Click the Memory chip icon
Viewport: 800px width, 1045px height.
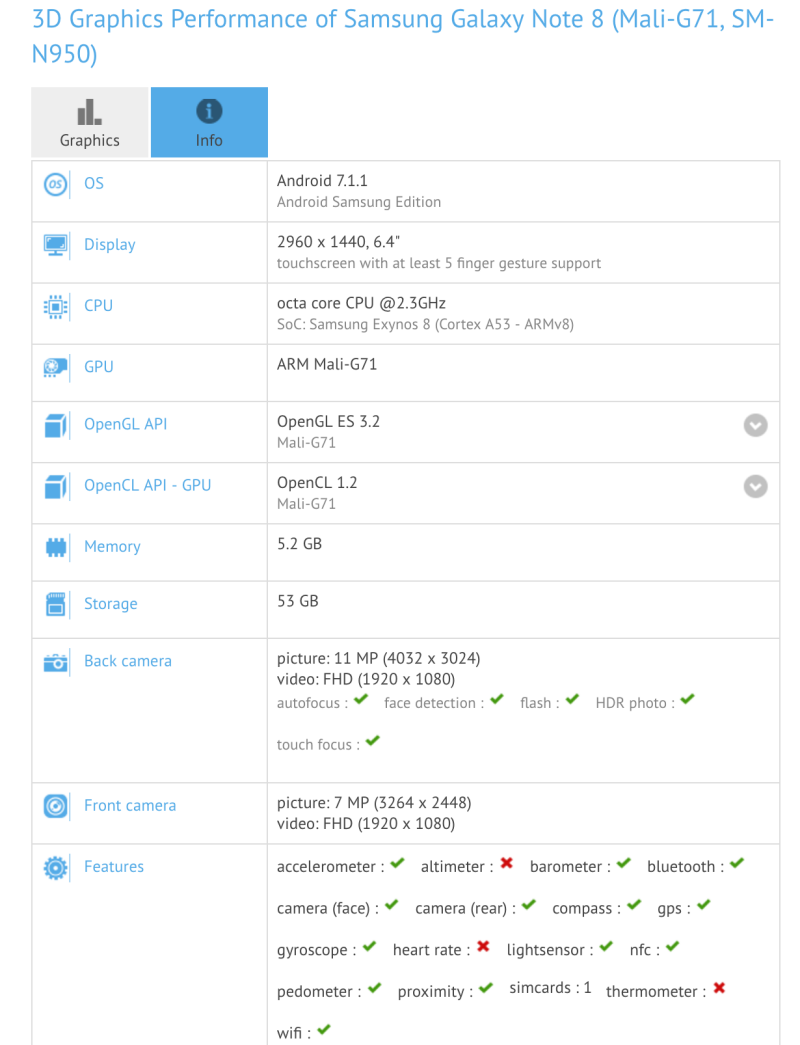tap(56, 547)
